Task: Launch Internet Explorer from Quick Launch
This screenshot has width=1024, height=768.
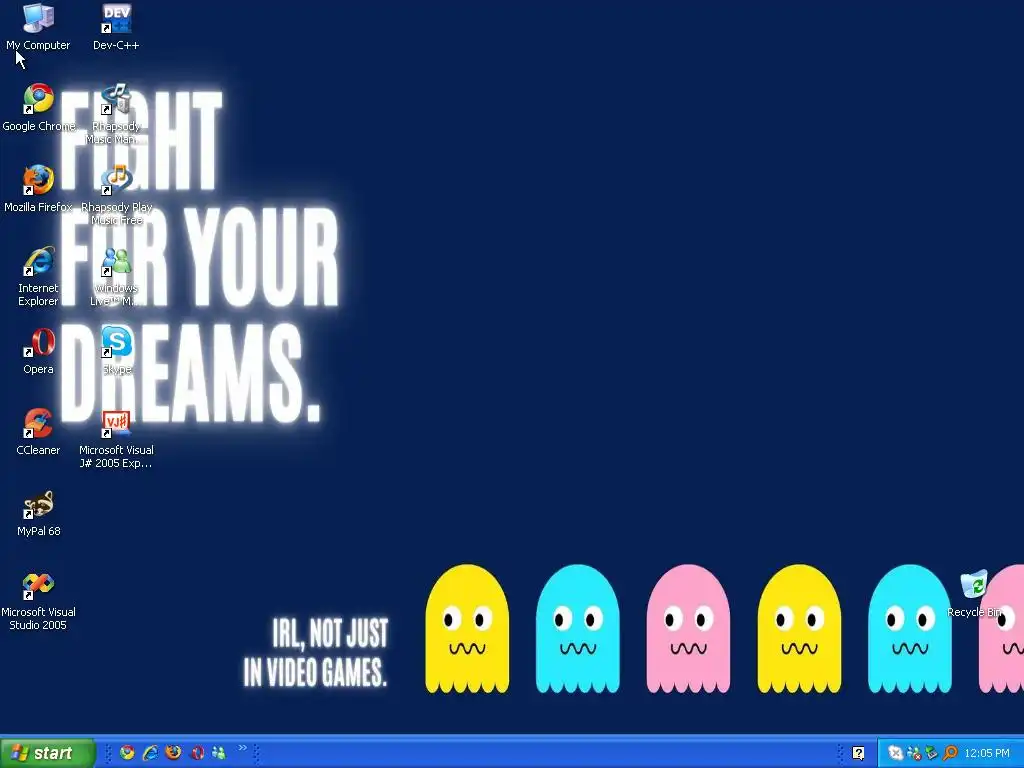Action: click(x=150, y=753)
